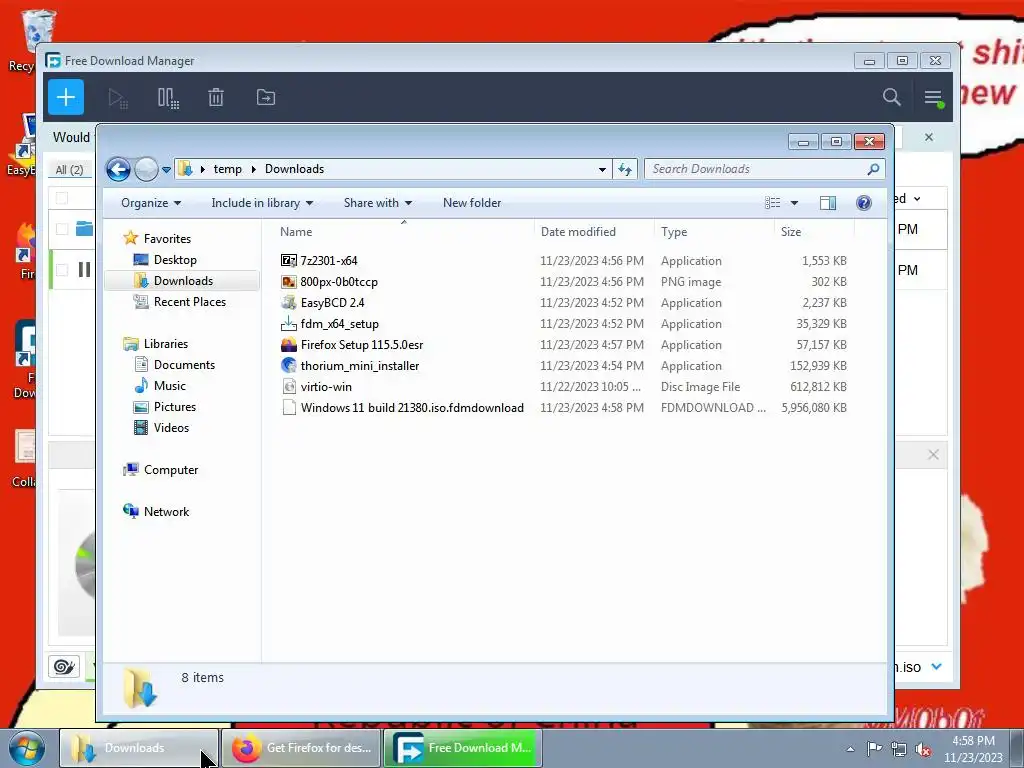
Task: Click the Explorer forward navigation button
Action: [x=146, y=170]
